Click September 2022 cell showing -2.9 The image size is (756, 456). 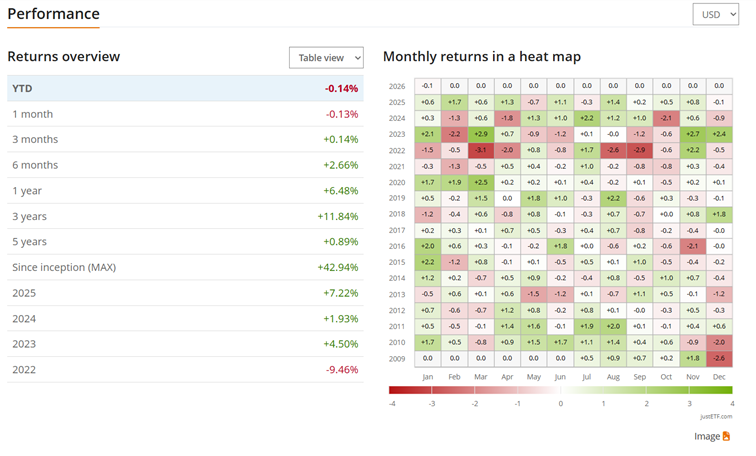[x=639, y=150]
